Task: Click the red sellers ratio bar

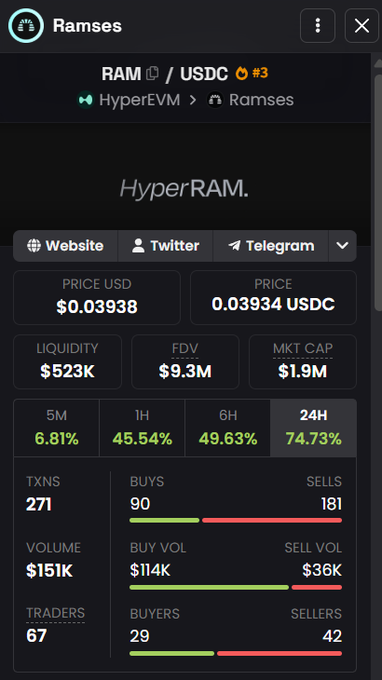Action: click(279, 653)
